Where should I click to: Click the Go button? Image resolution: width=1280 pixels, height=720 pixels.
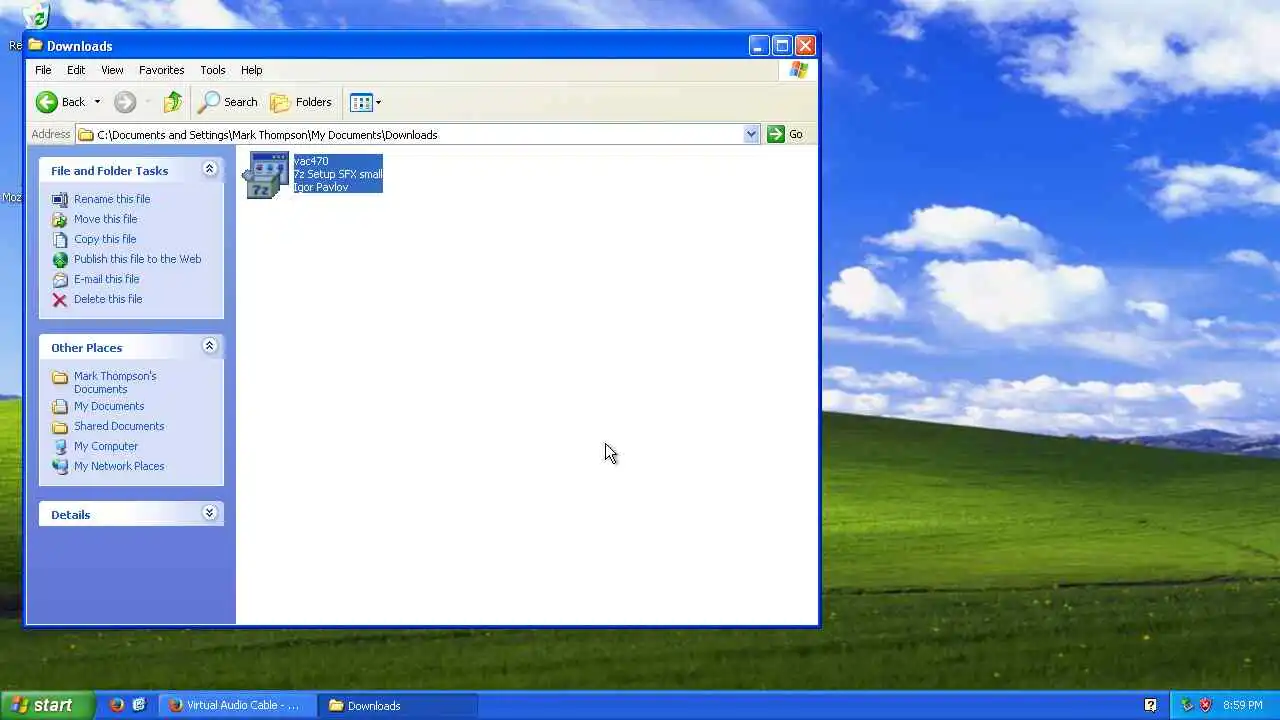(785, 134)
